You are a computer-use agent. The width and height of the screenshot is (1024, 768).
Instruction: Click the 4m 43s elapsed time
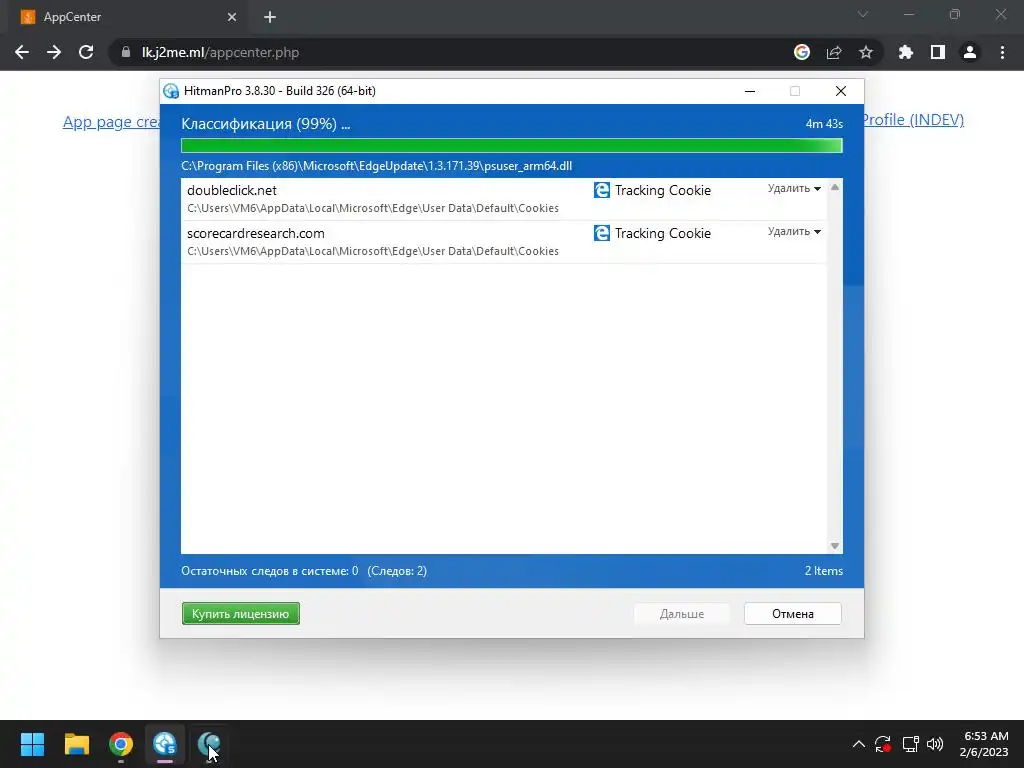824,123
